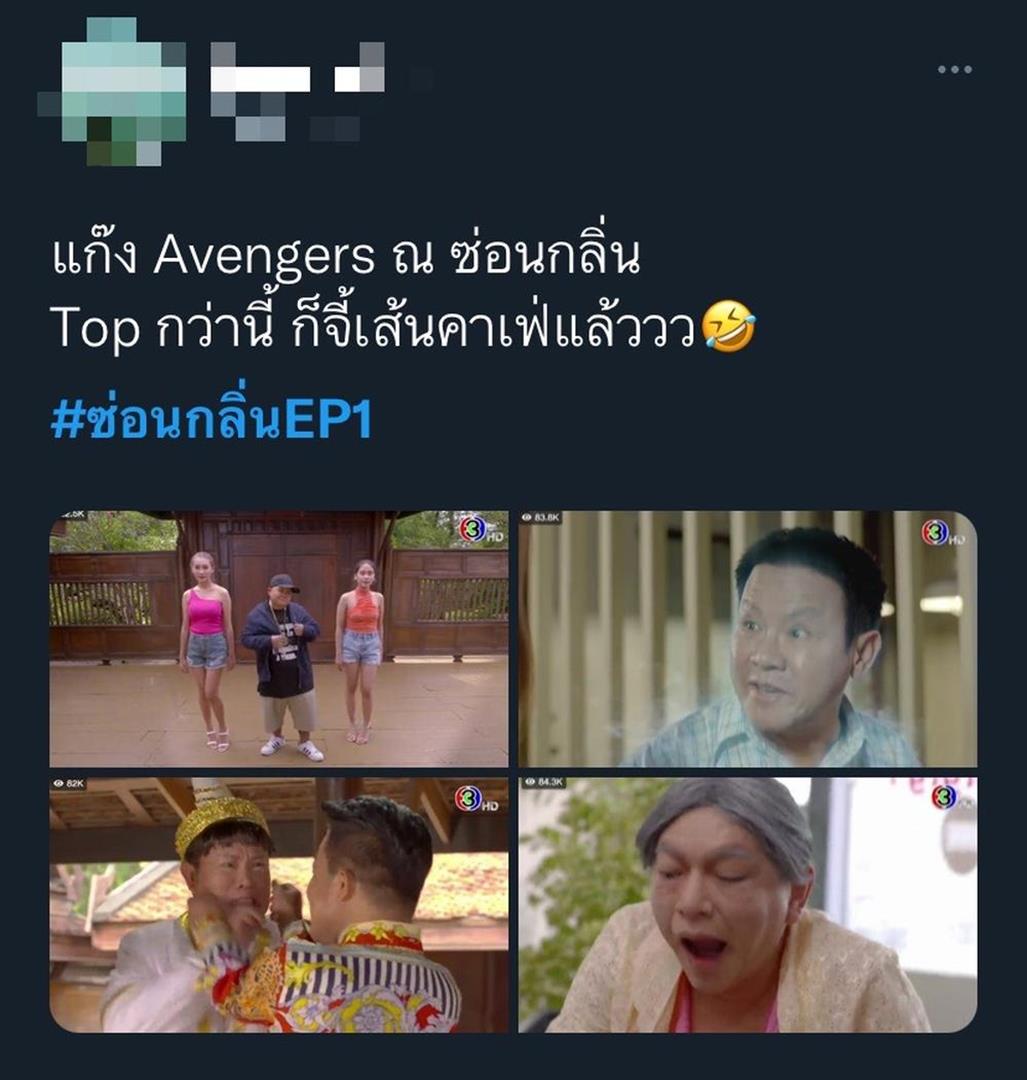
Task: Click the word Avengers in tweet text
Action: pos(264,257)
